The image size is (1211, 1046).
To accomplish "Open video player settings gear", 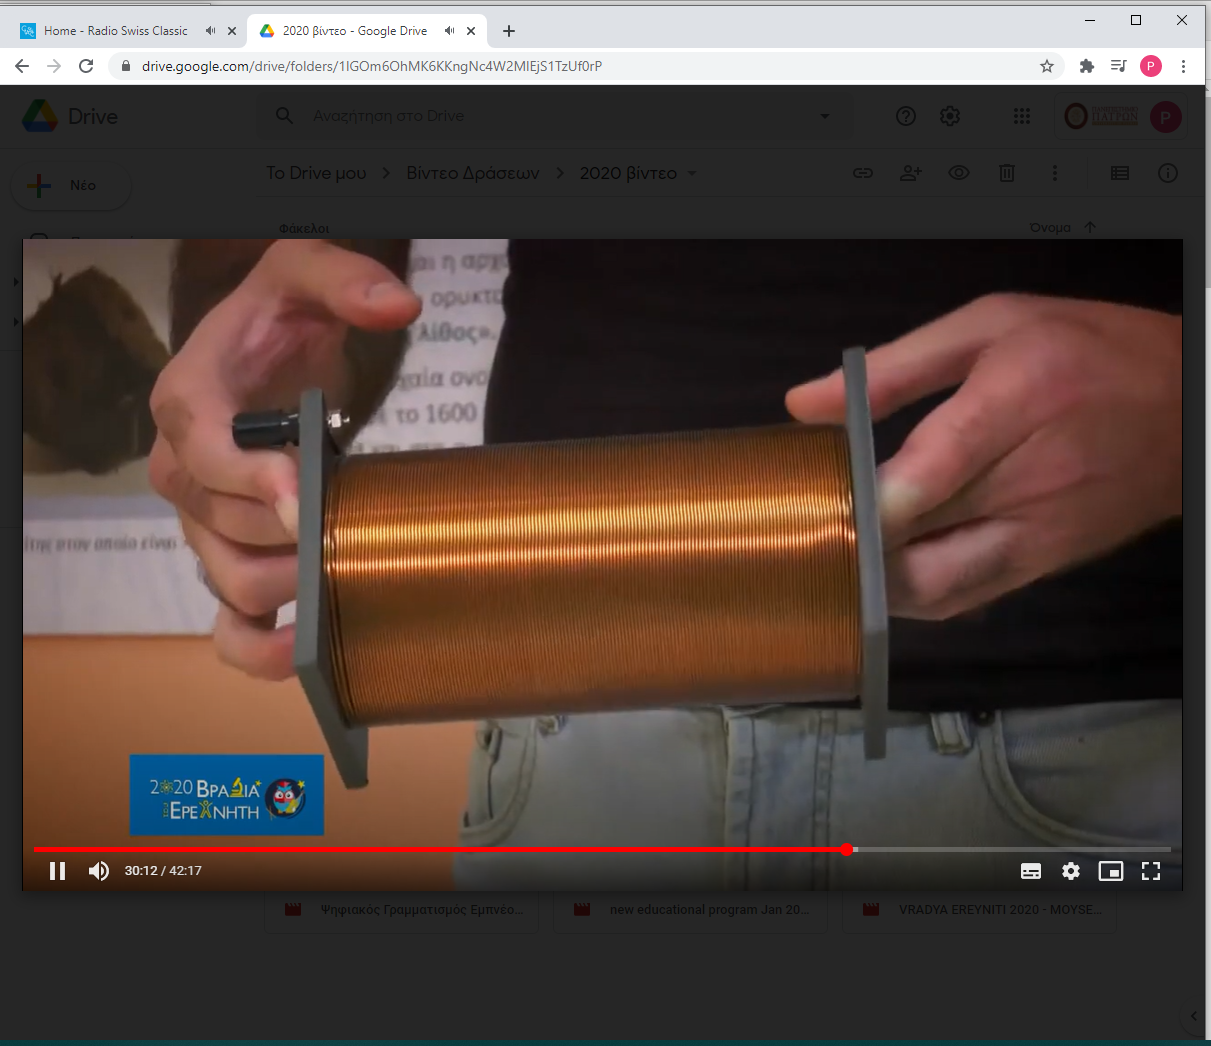I will [1071, 871].
